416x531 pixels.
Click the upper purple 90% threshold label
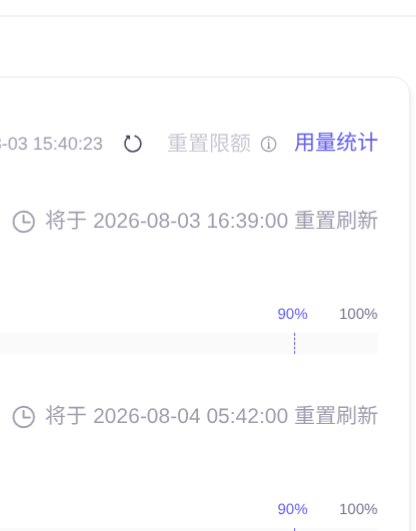point(292,314)
